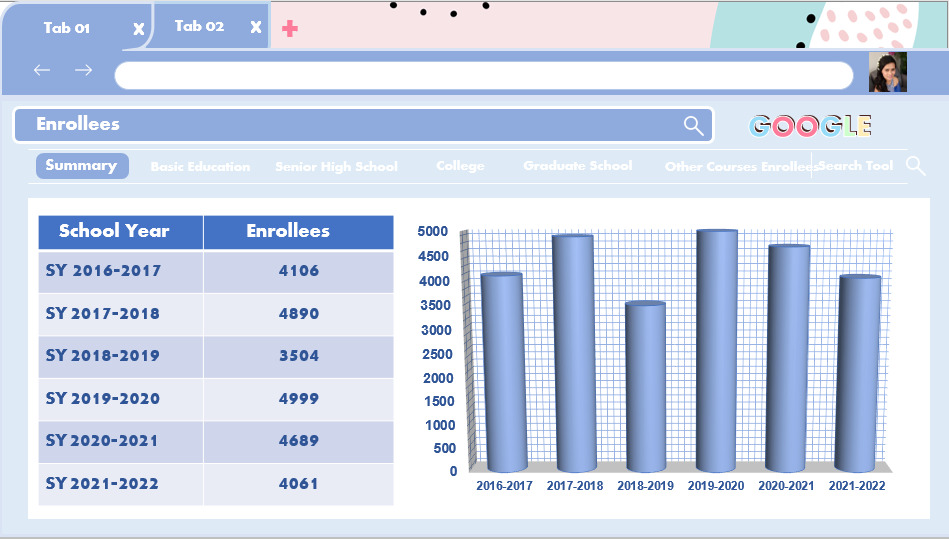Click the 2021-2022 chart axis label

[x=857, y=486]
